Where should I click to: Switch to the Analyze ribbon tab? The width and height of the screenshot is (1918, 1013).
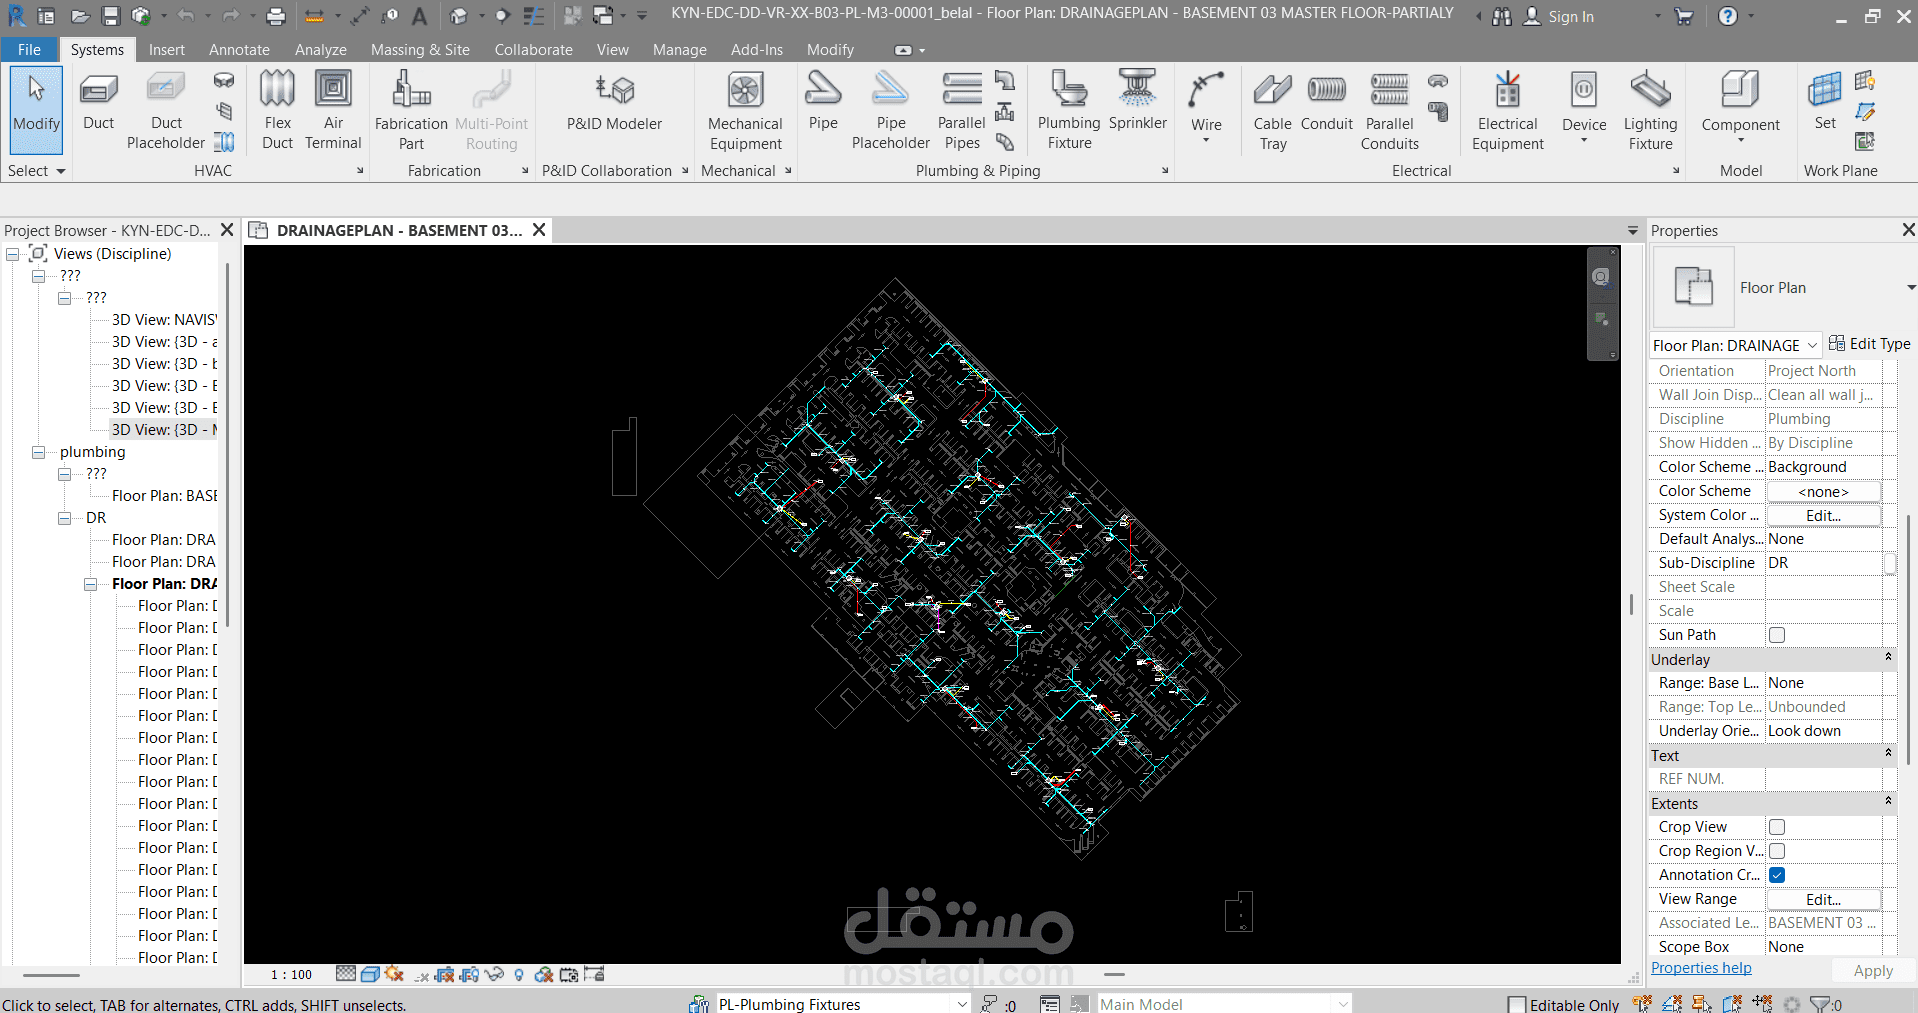pos(320,50)
